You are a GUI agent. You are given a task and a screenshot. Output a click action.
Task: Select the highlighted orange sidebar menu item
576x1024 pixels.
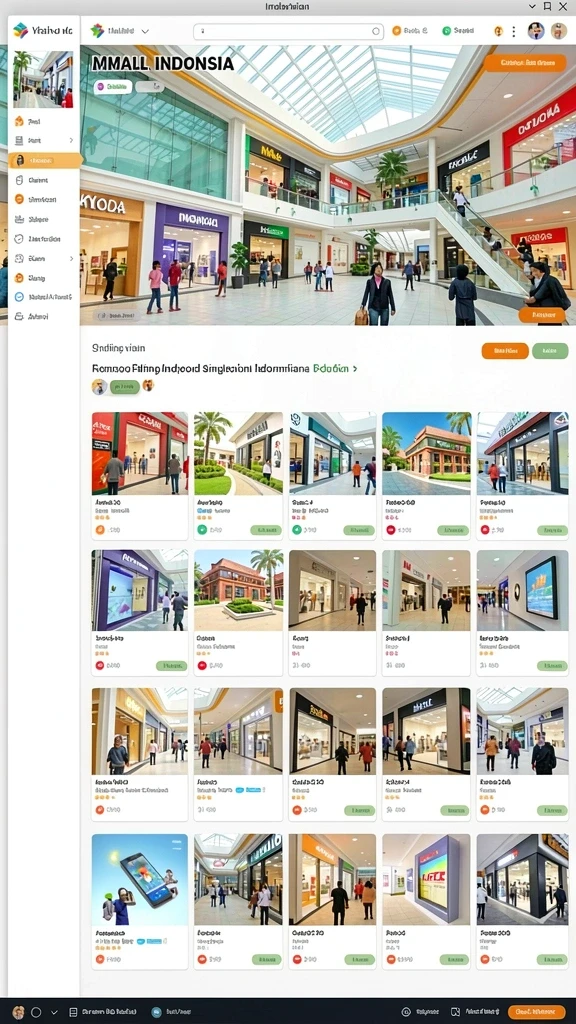click(x=45, y=160)
